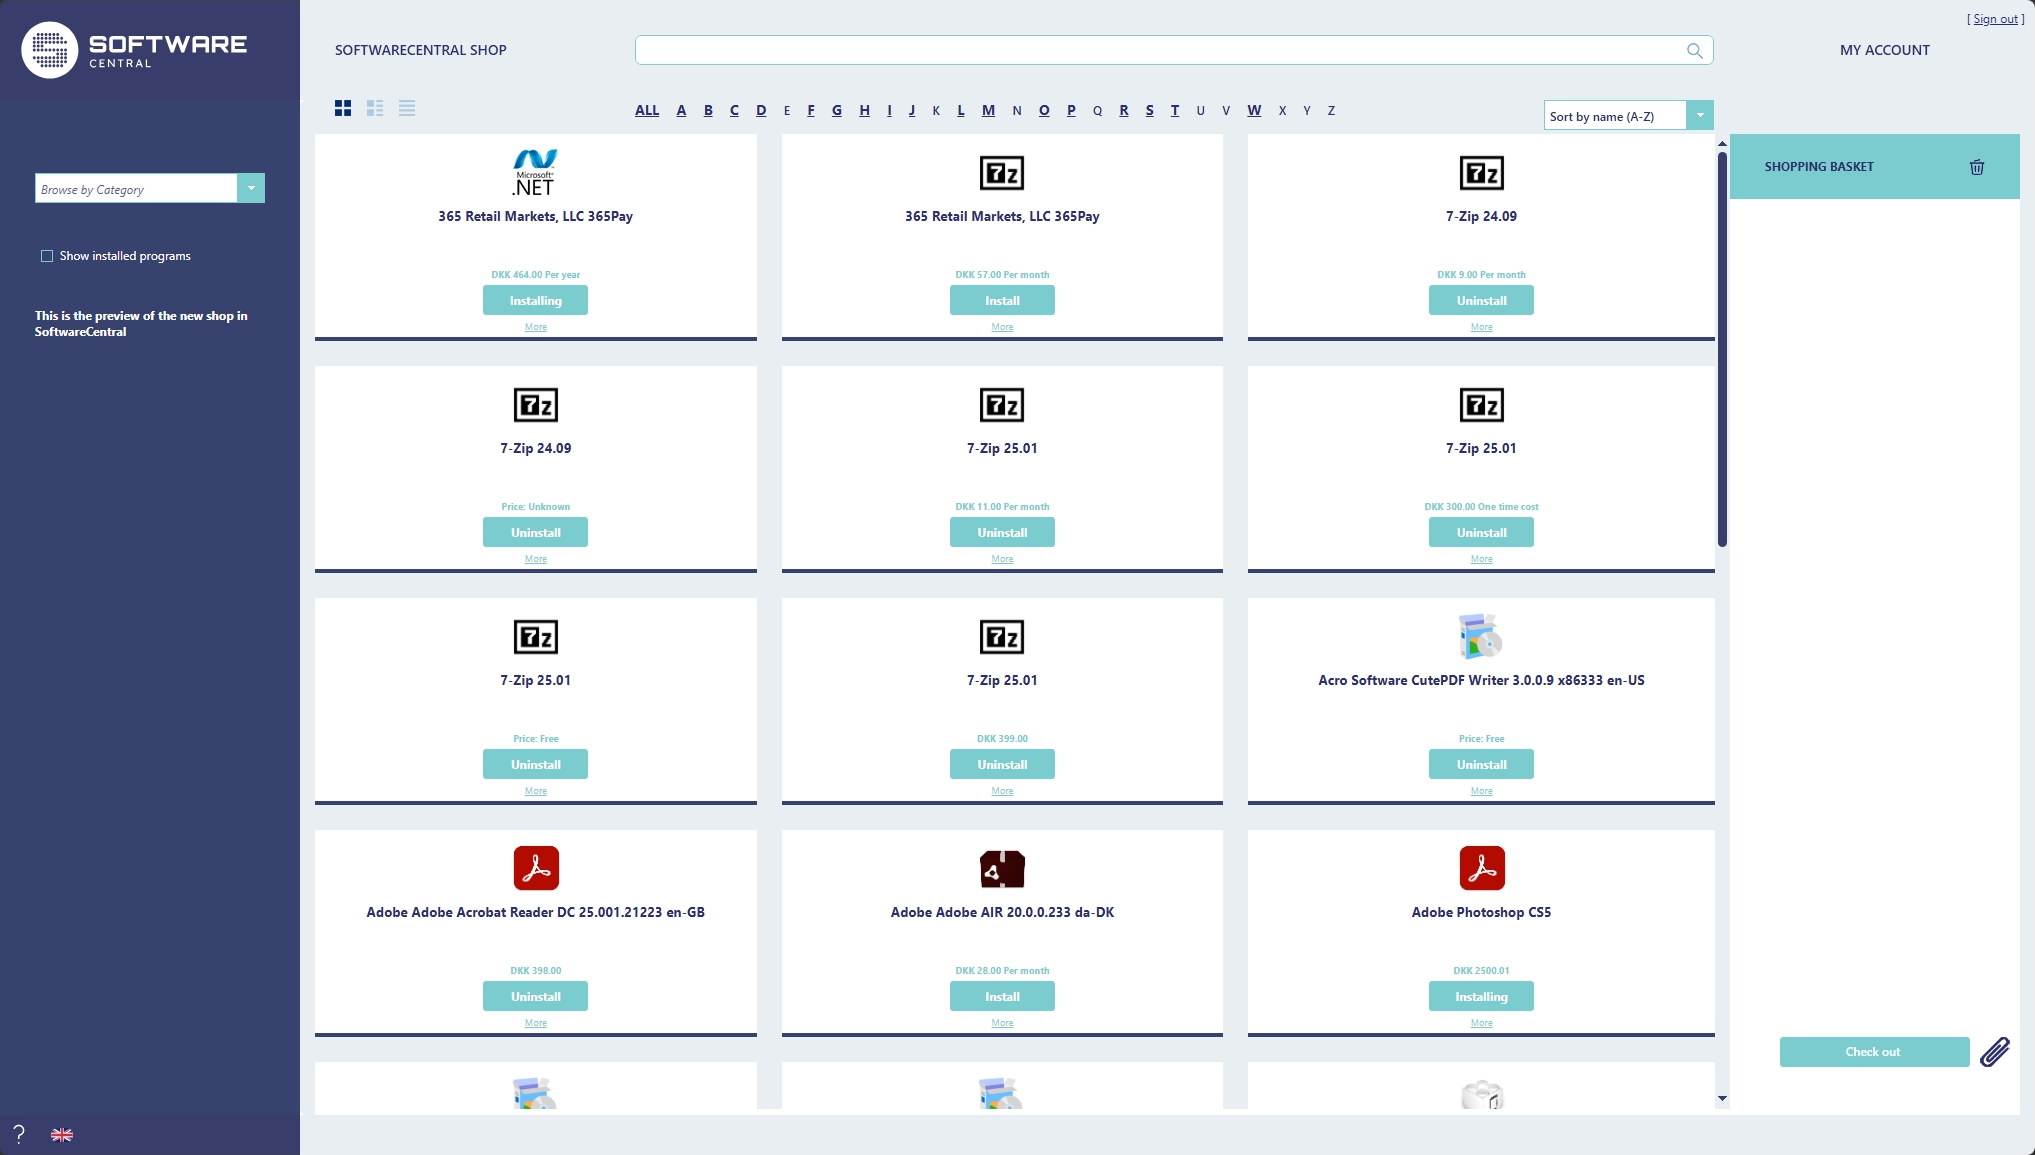Image resolution: width=2035 pixels, height=1155 pixels.
Task: Open MY ACCOUNT page
Action: [x=1884, y=50]
